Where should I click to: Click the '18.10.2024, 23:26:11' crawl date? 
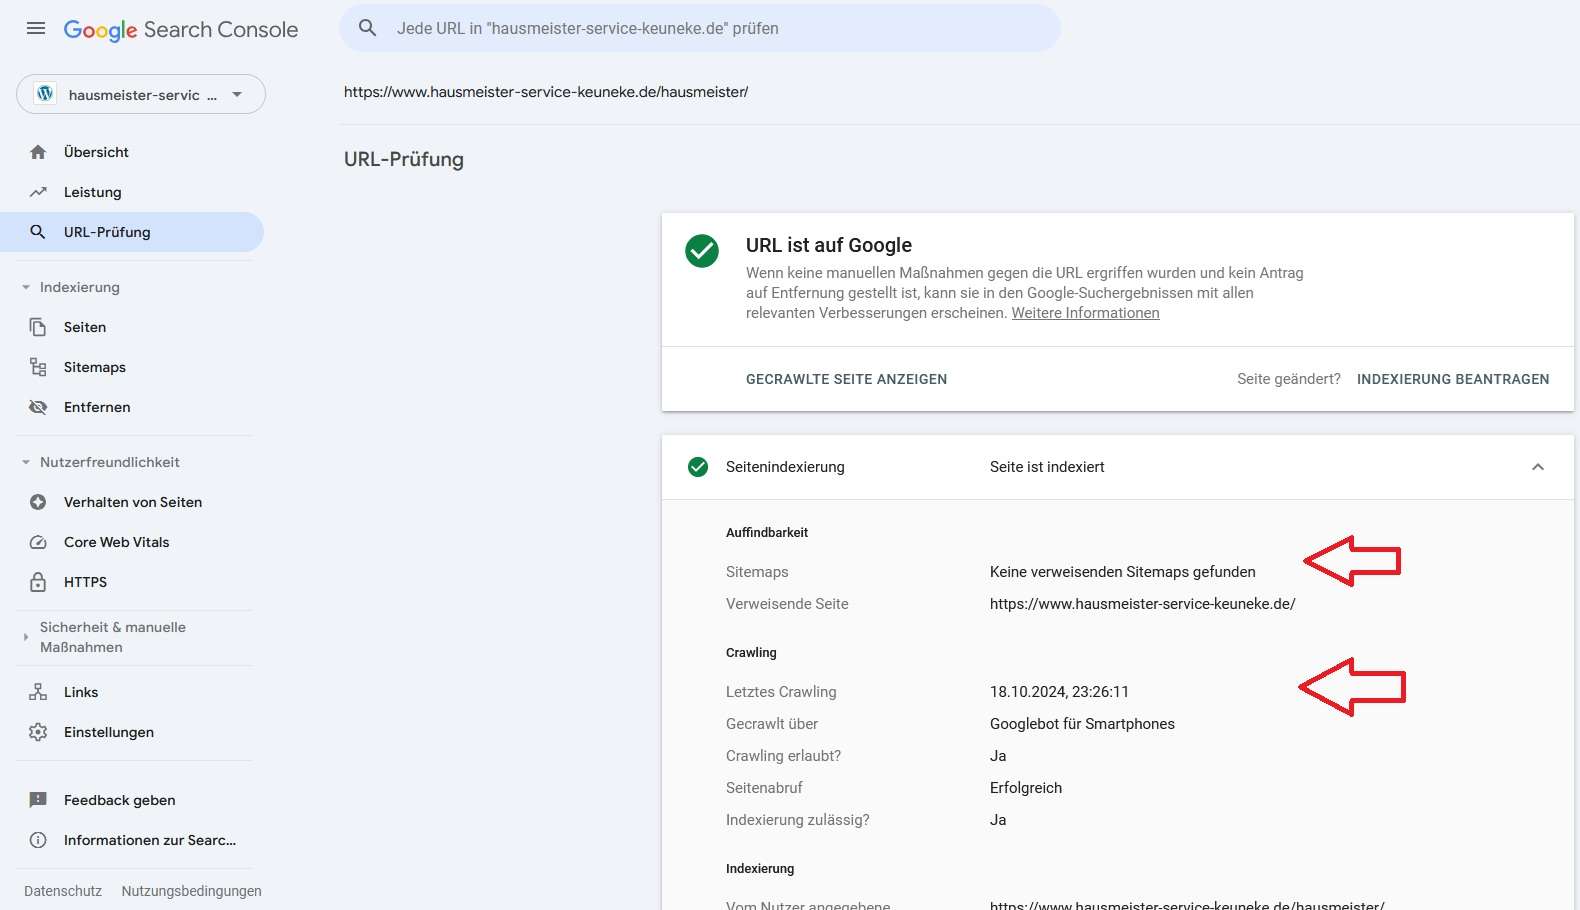[x=1059, y=692]
